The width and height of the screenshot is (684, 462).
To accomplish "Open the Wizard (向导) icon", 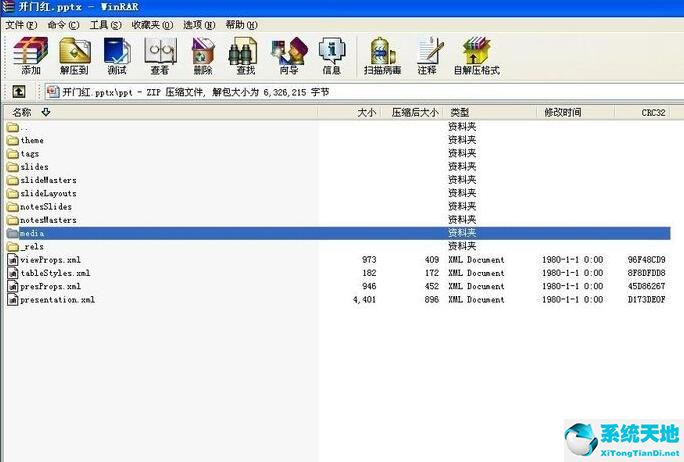I will click(289, 56).
